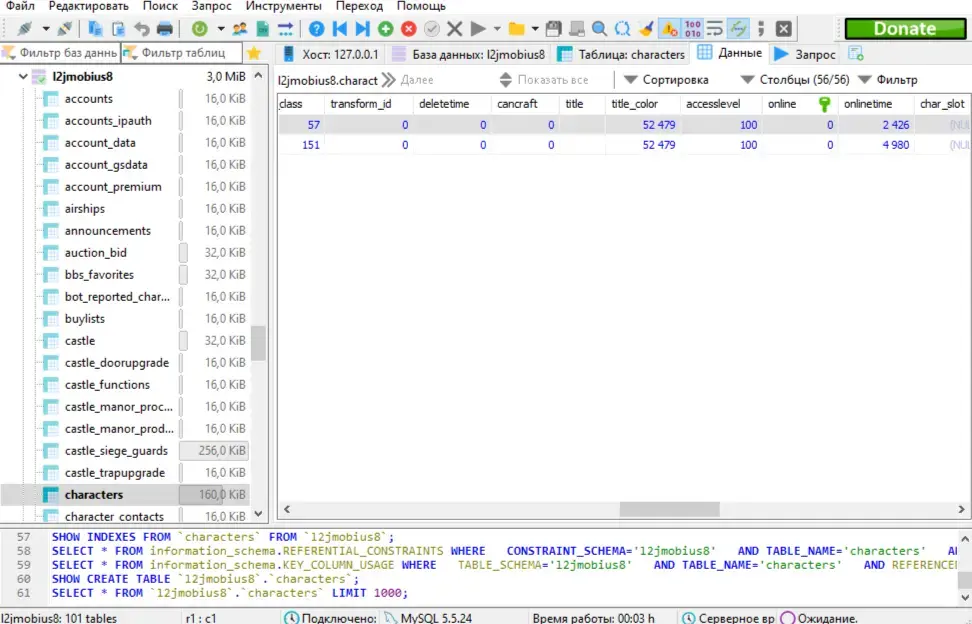Open the Столбцы (56/56) dropdown
972x624 pixels.
click(795, 80)
